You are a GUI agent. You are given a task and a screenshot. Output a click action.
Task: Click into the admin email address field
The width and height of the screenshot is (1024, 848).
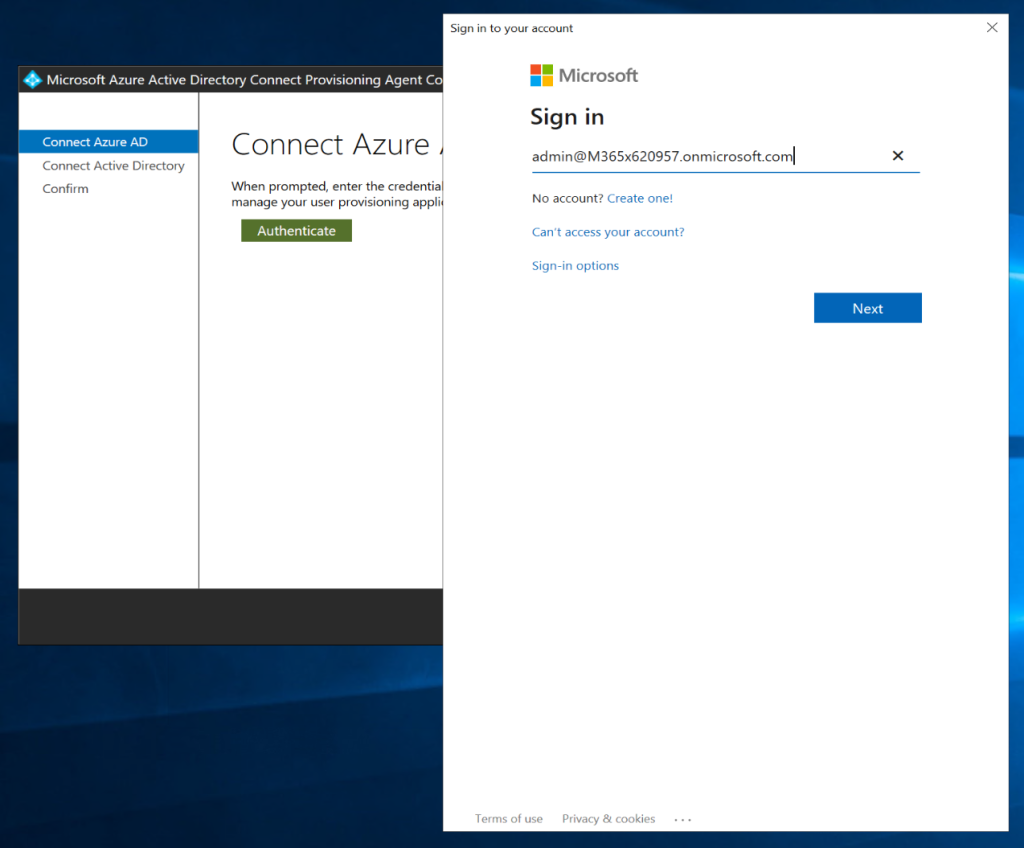click(x=700, y=156)
